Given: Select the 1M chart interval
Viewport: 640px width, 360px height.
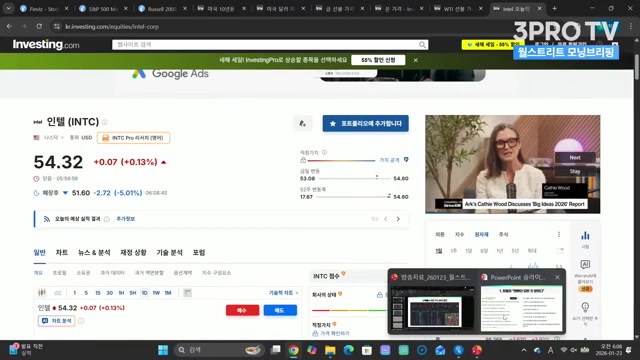Looking at the screenshot, I should click(x=168, y=293).
